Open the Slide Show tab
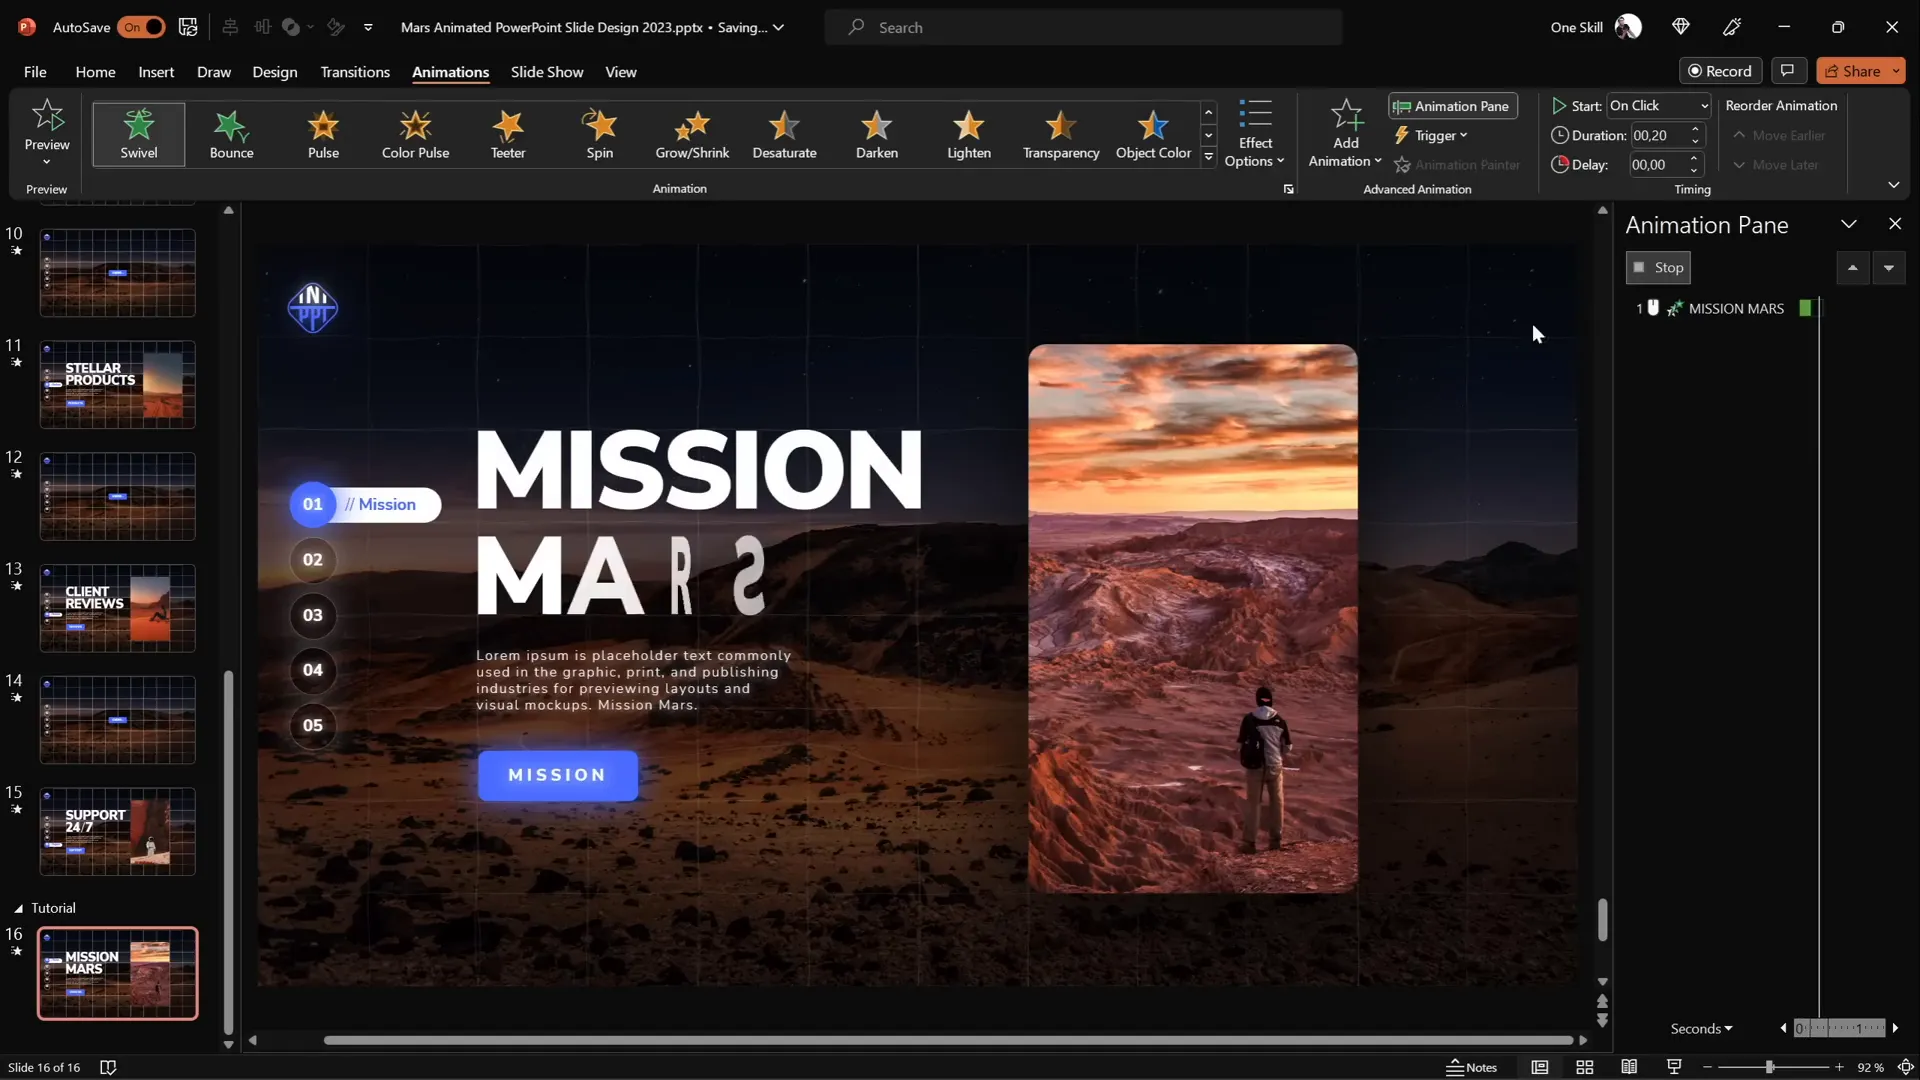This screenshot has height=1080, width=1920. point(546,72)
